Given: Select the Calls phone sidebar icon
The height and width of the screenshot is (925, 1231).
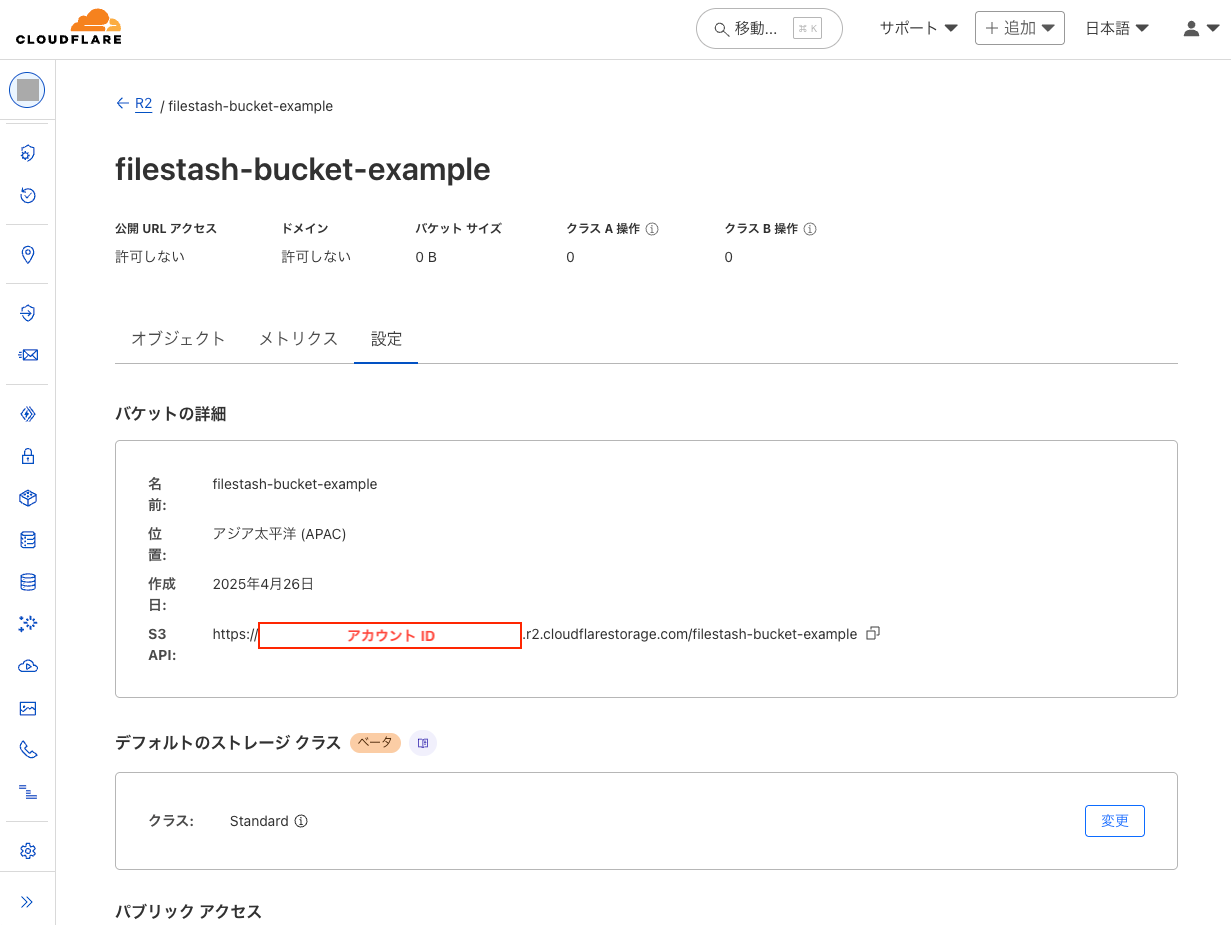Looking at the screenshot, I should coord(27,748).
